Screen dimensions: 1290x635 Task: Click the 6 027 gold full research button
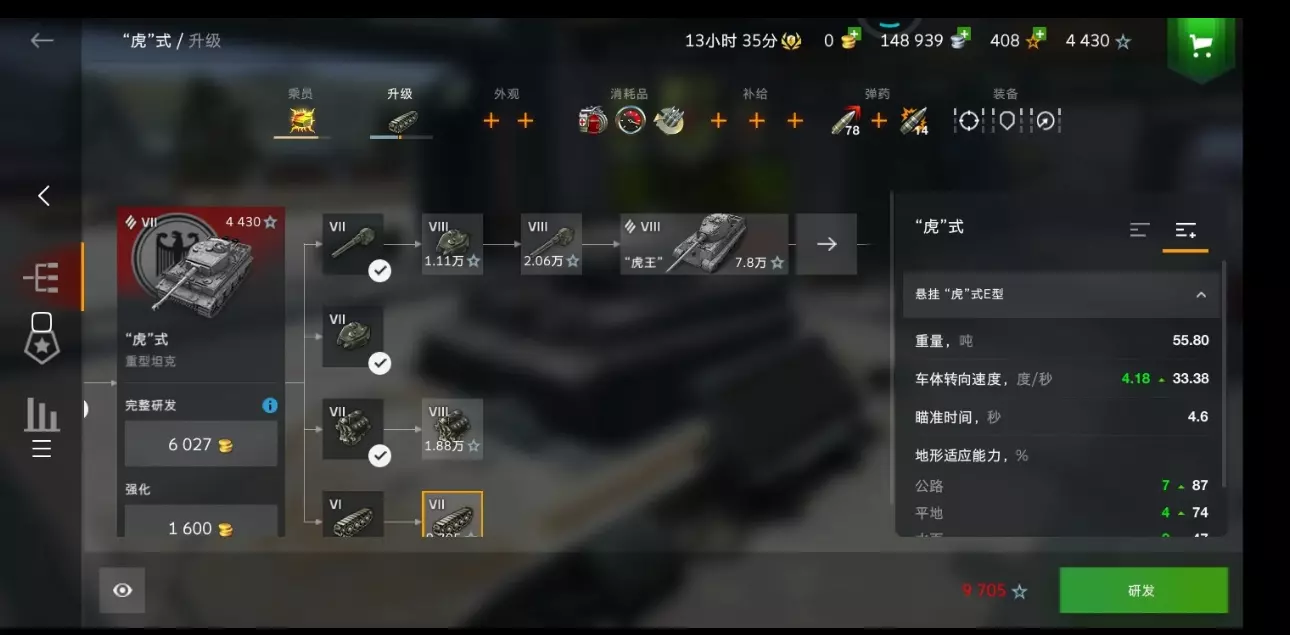[x=201, y=444]
